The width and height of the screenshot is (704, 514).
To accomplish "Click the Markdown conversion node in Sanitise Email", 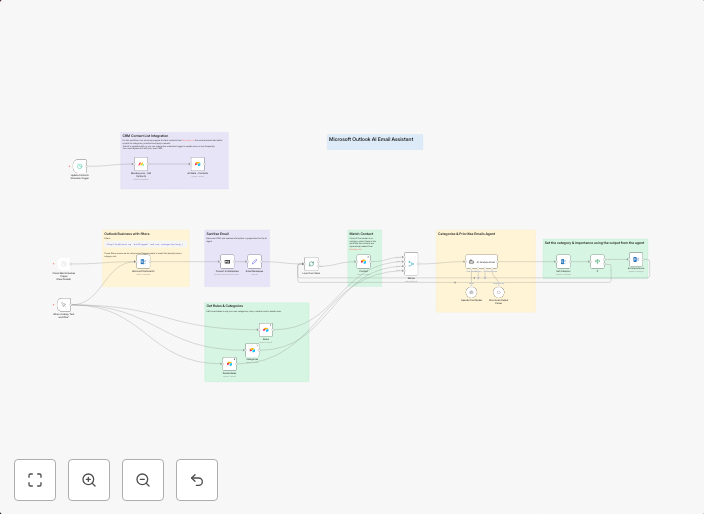I will click(227, 261).
